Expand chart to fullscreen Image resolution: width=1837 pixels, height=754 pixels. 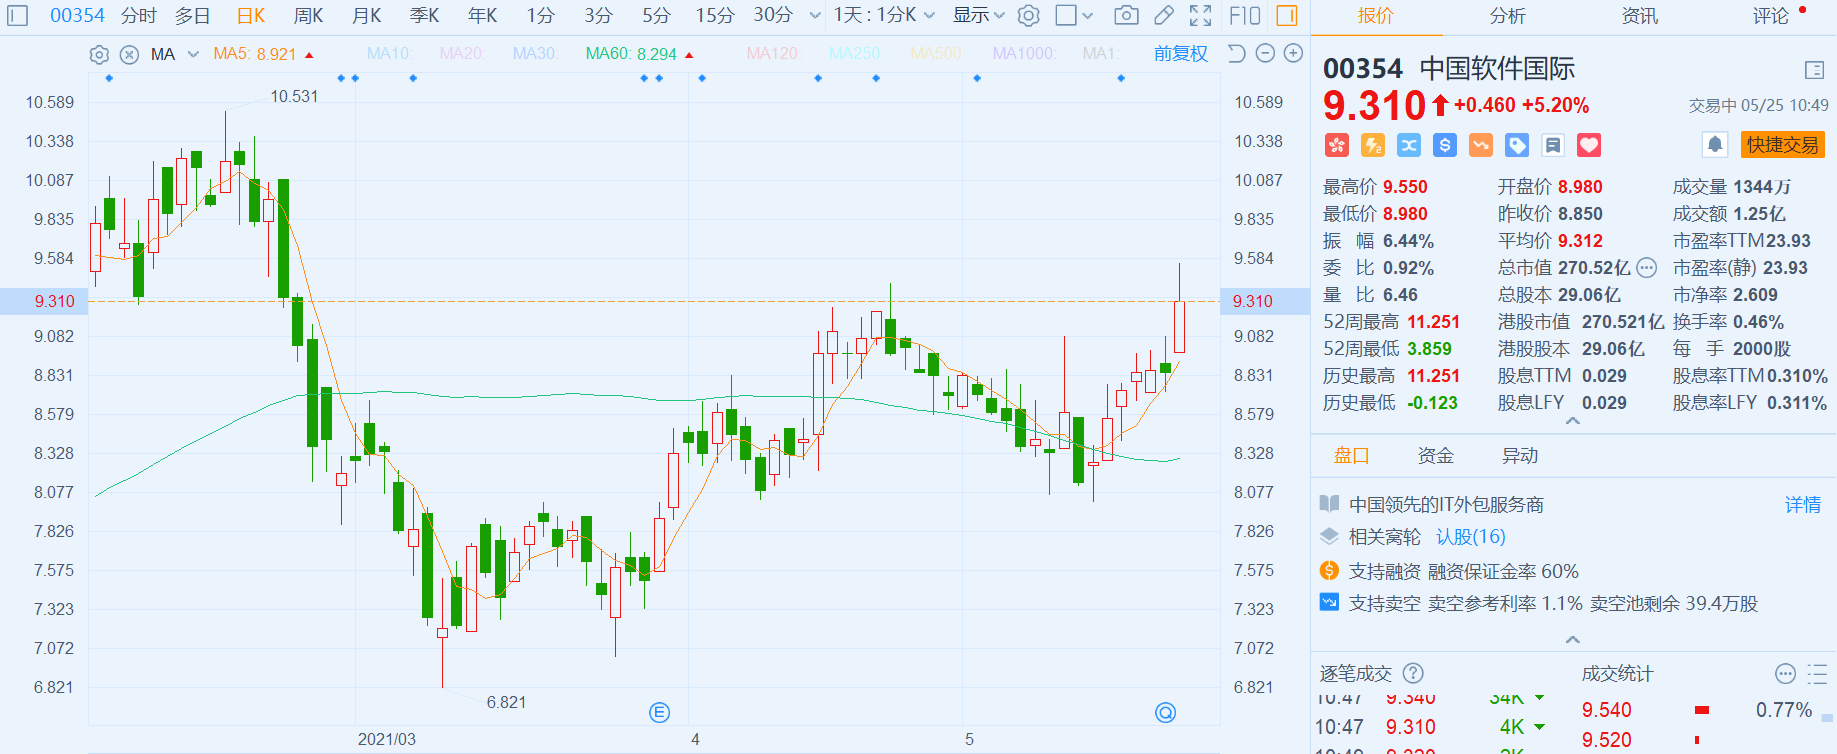[x=1200, y=15]
